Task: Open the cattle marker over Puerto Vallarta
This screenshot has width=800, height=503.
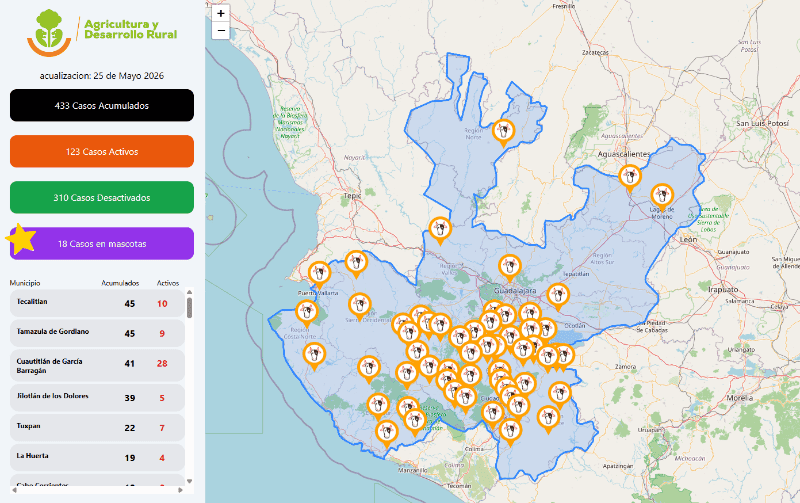Action: click(x=319, y=274)
